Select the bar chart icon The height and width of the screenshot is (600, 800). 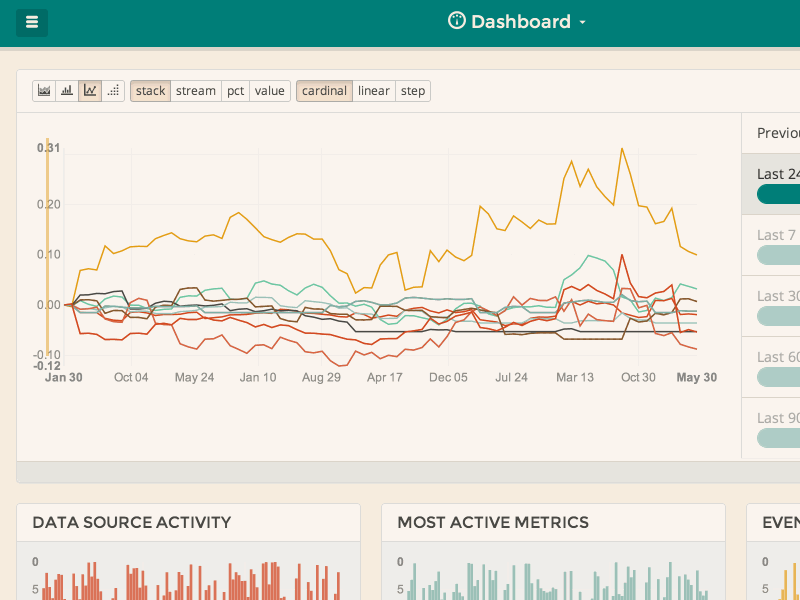(x=67, y=90)
